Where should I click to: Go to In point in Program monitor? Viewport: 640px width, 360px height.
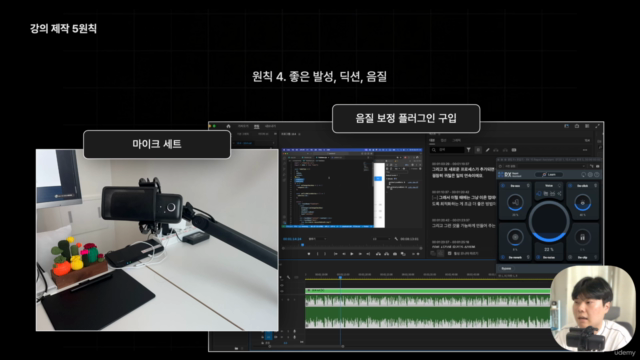tap(336, 254)
